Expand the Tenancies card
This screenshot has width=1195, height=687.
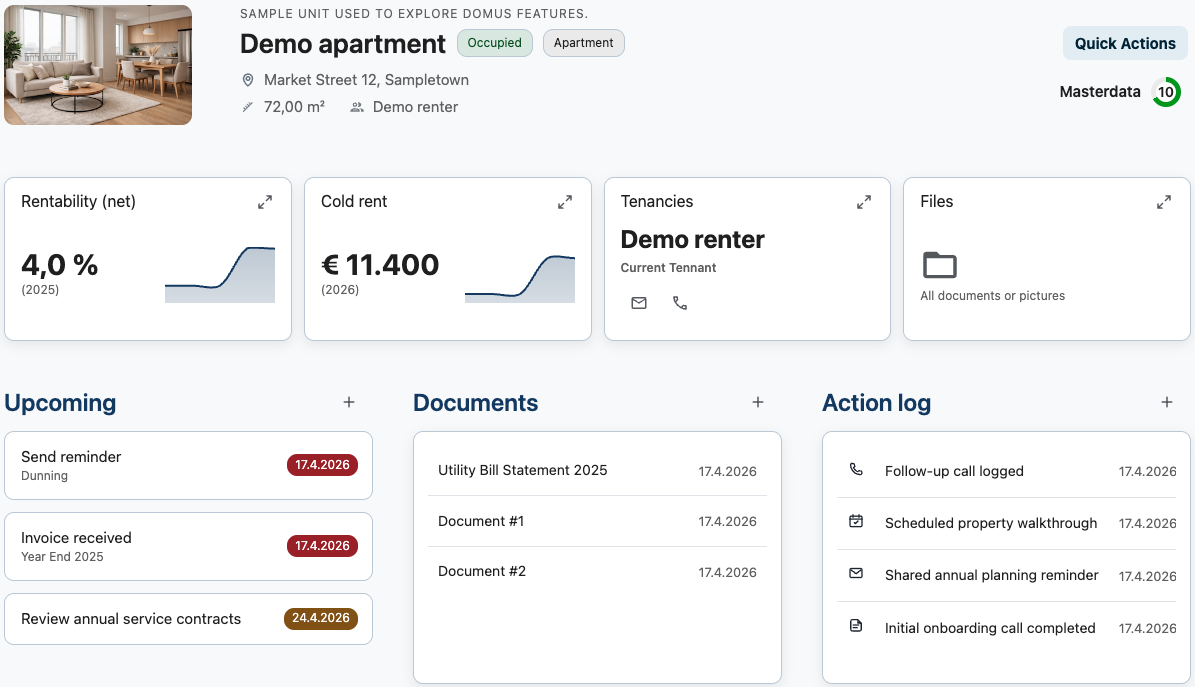click(x=863, y=201)
